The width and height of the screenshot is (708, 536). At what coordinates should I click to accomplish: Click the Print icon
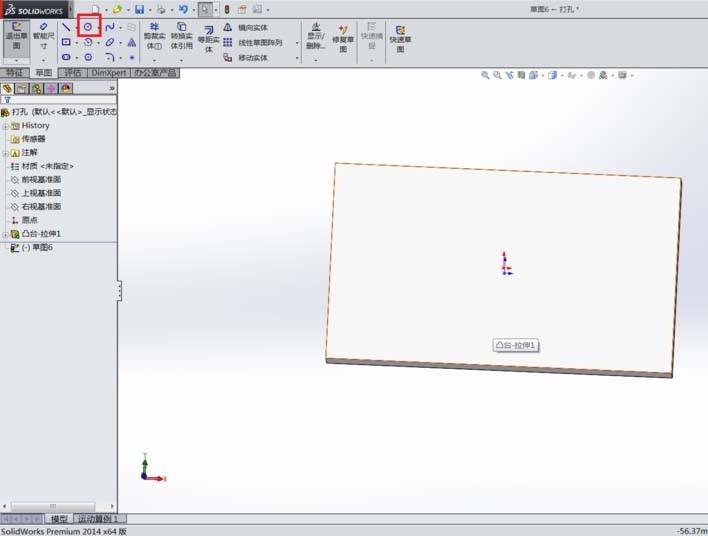[161, 9]
